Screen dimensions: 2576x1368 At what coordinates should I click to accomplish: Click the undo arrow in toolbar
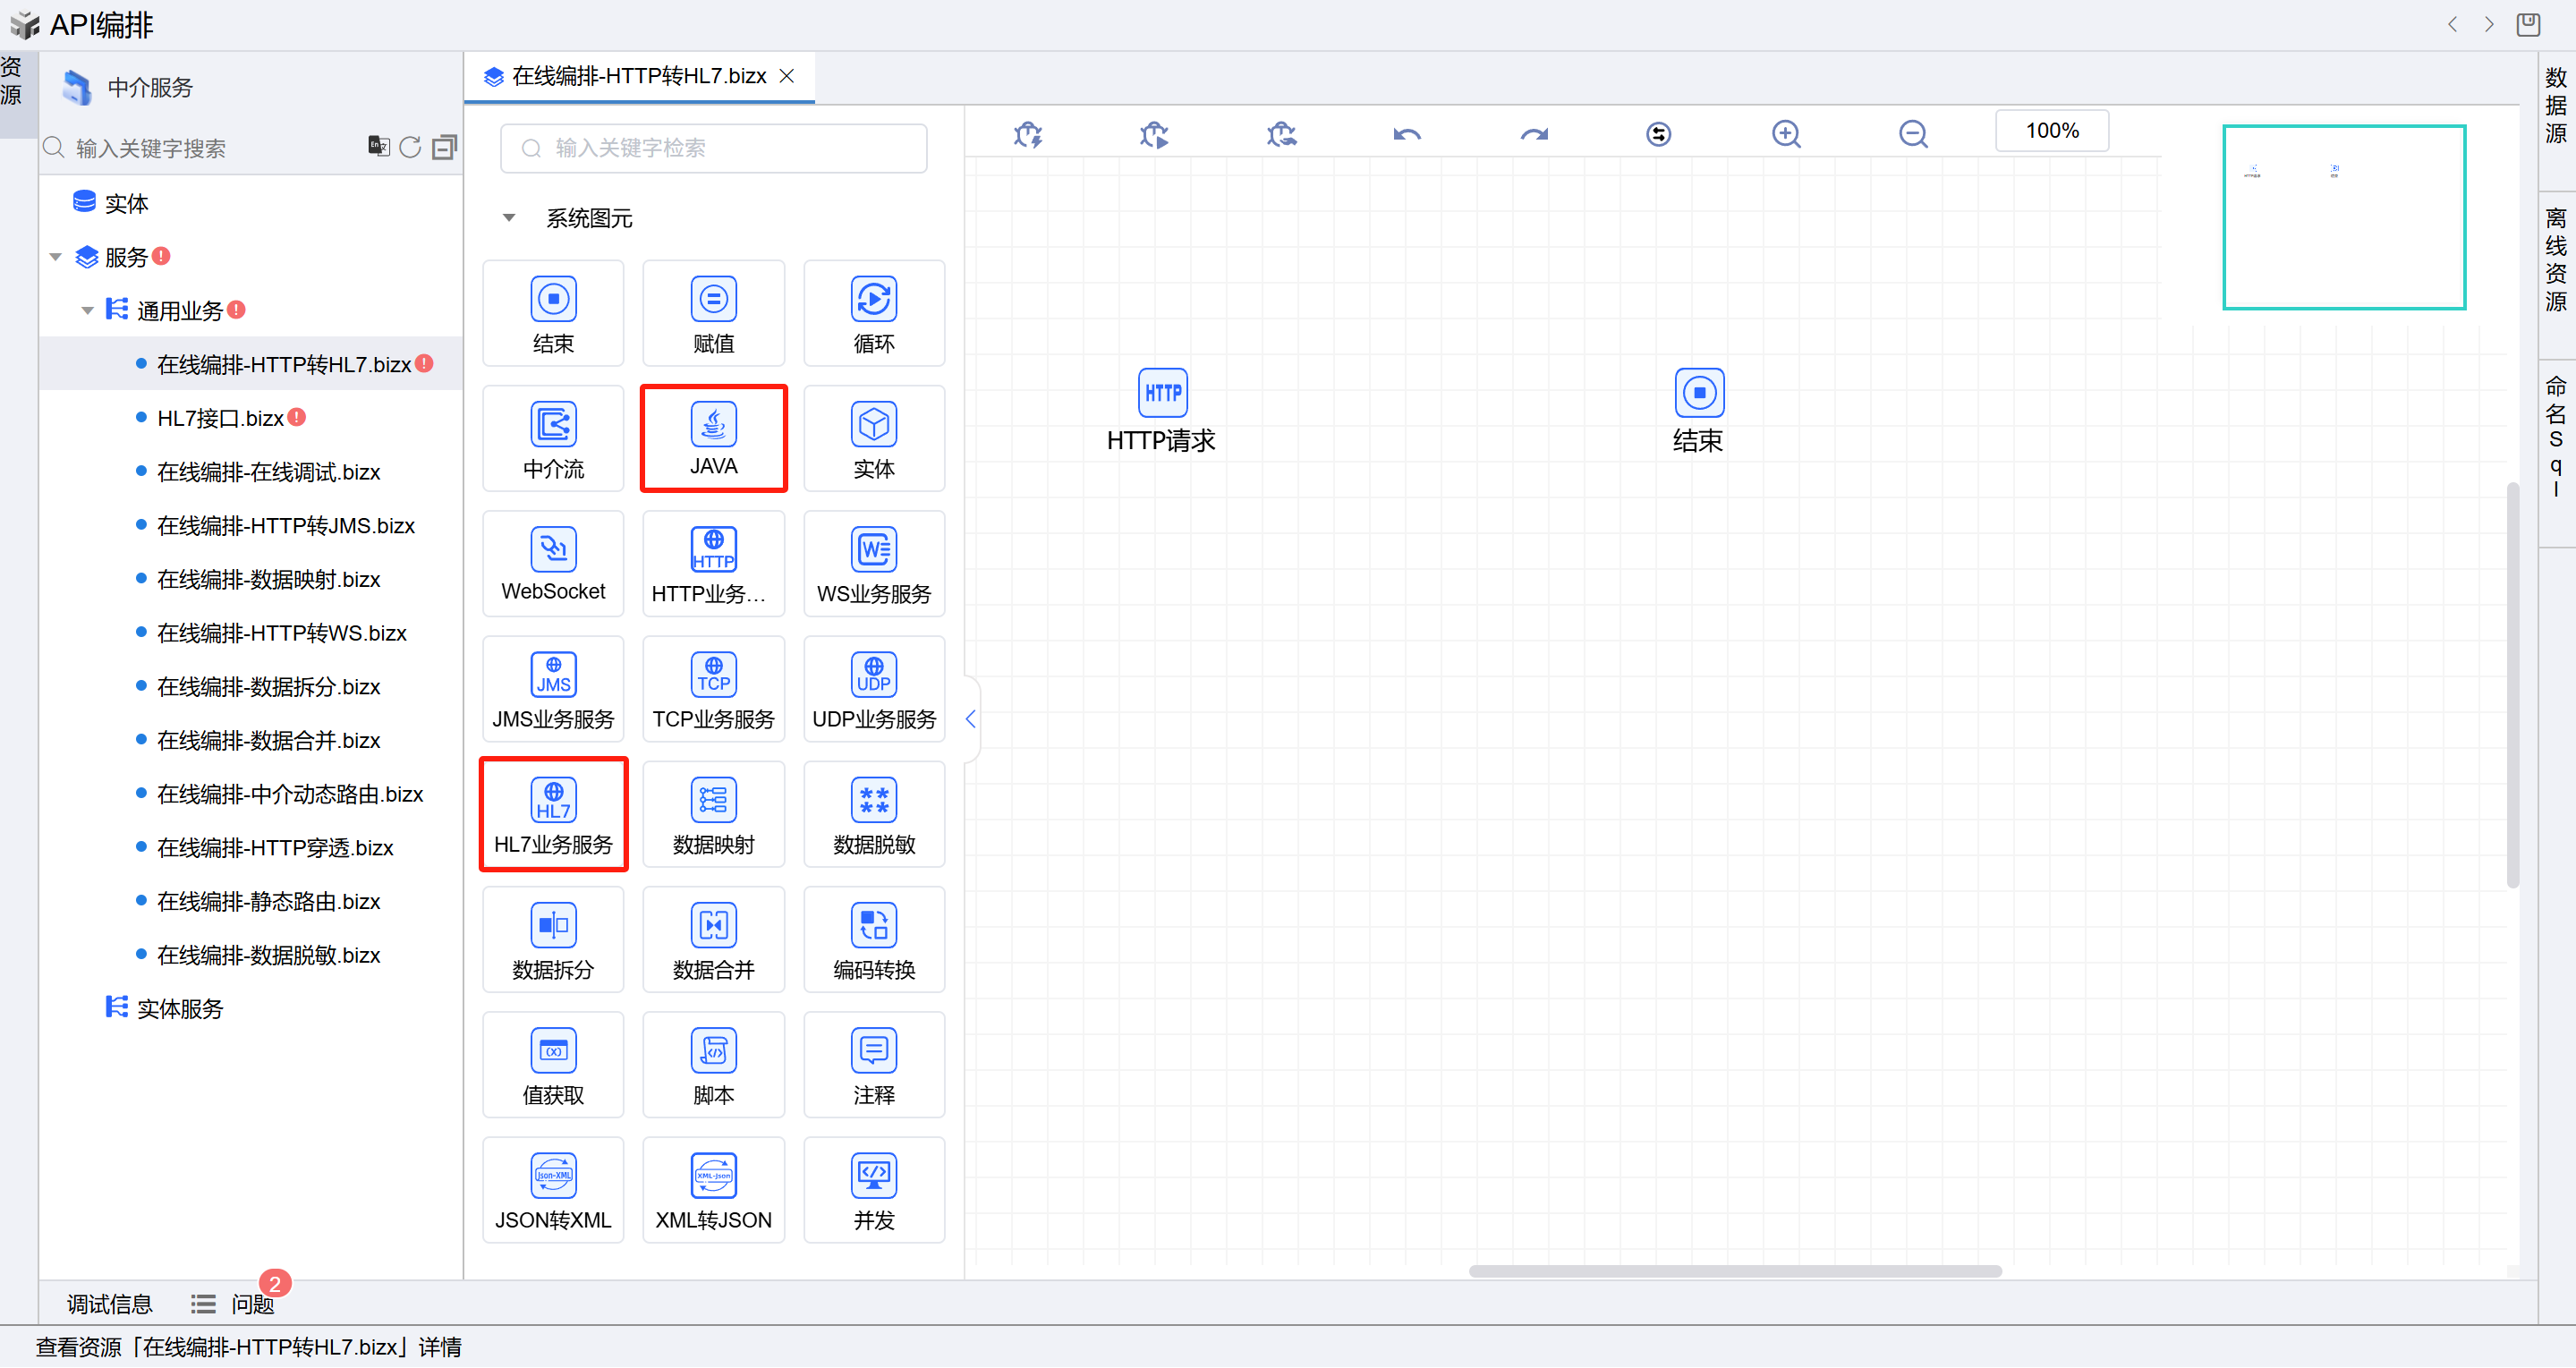pos(1407,134)
